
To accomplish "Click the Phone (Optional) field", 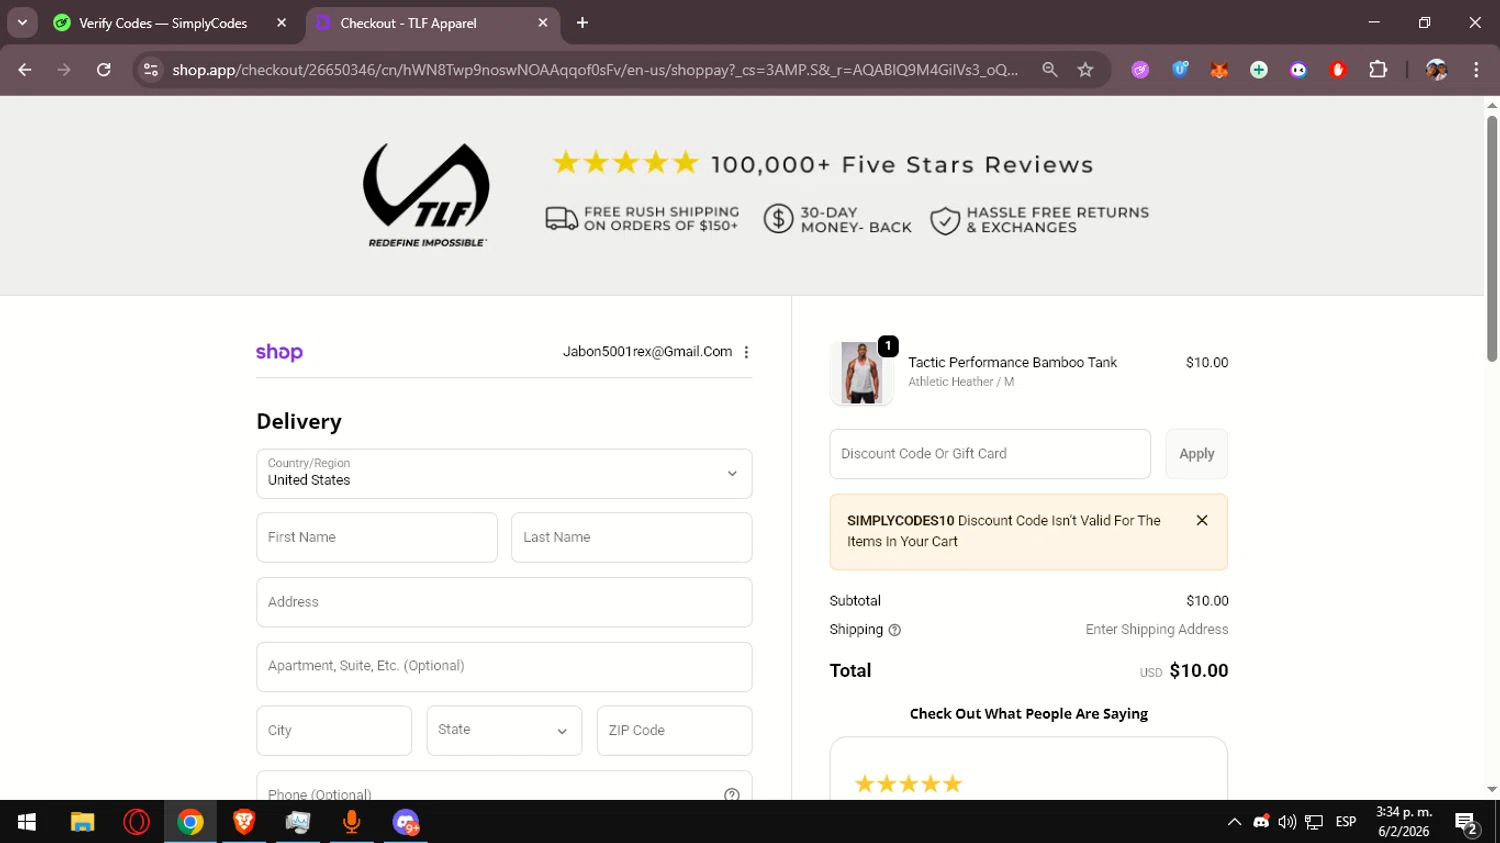I will point(504,786).
